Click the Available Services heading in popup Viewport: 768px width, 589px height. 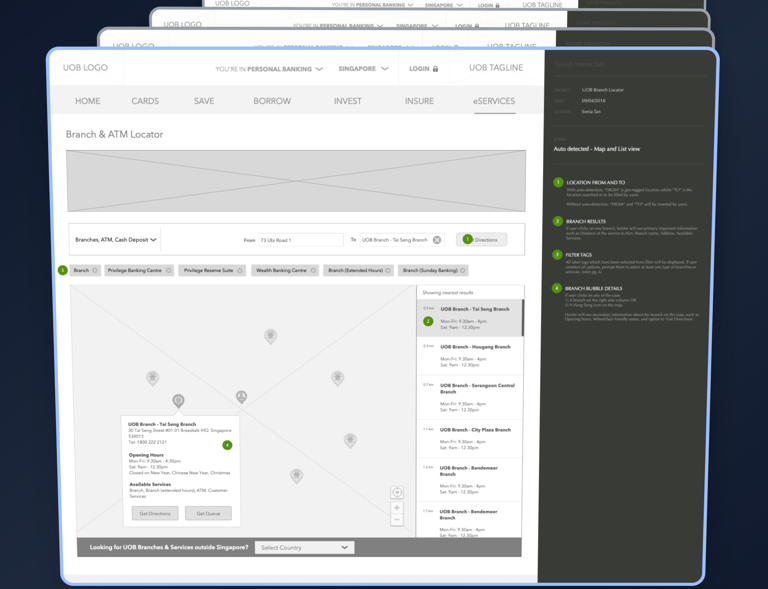coord(150,484)
